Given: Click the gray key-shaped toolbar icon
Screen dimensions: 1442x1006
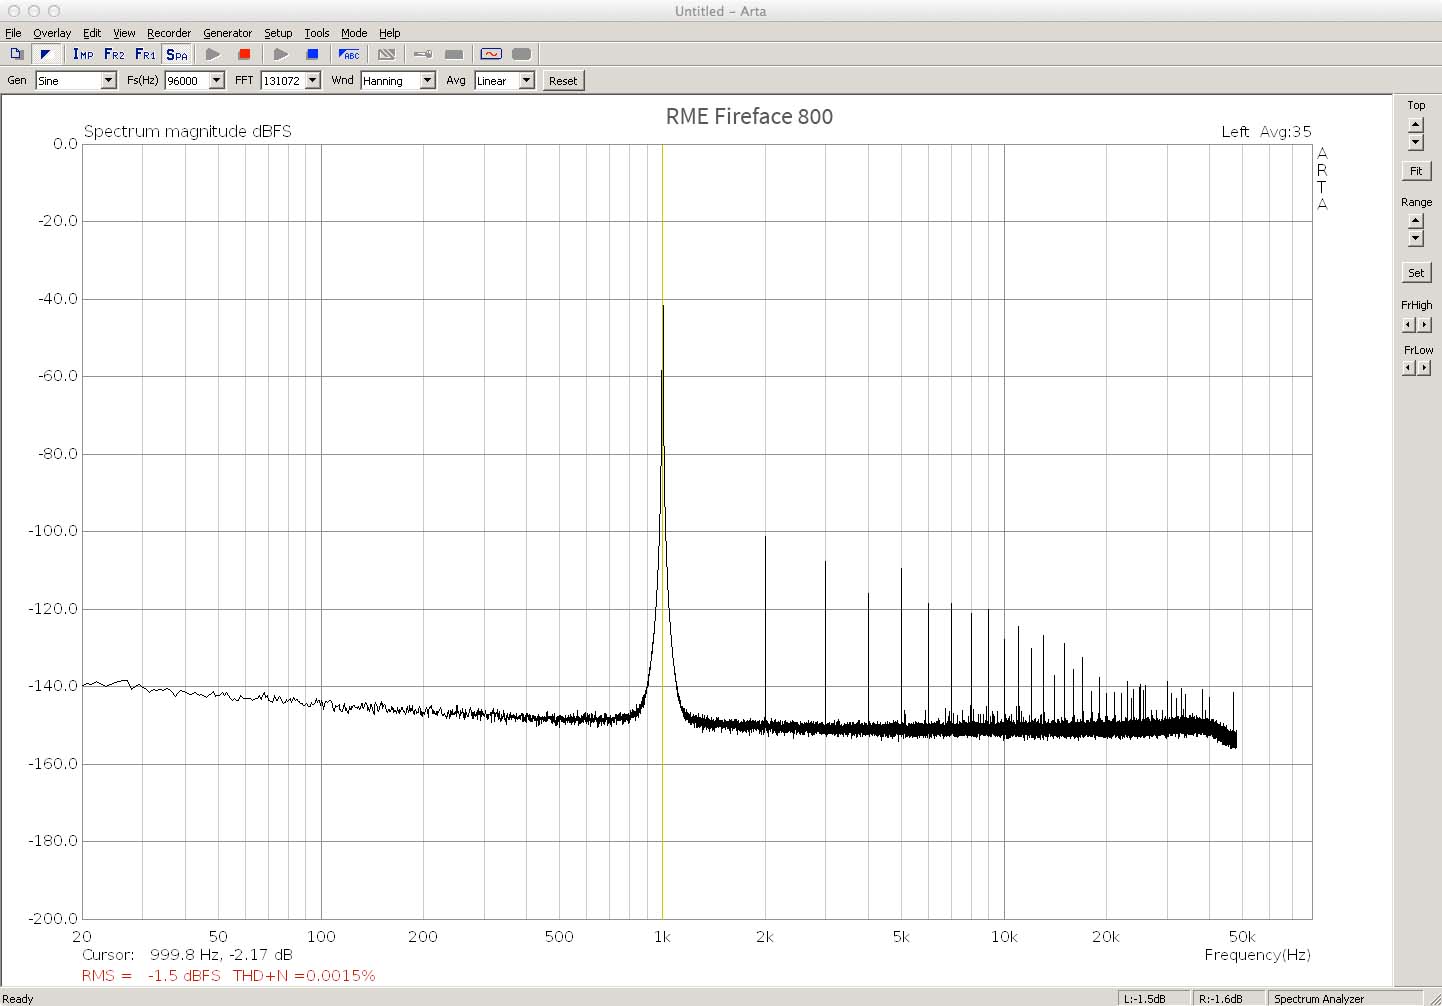Looking at the screenshot, I should tap(423, 54).
